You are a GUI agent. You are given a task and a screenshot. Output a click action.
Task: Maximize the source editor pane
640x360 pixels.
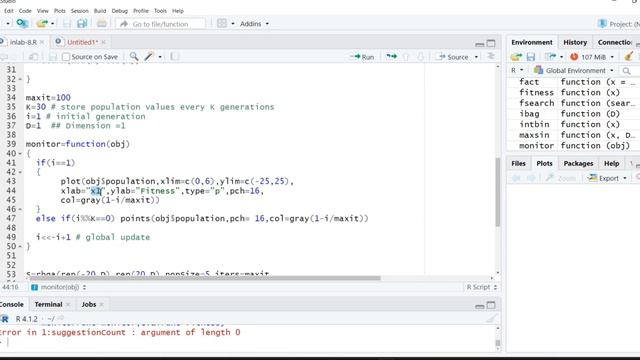pos(491,43)
